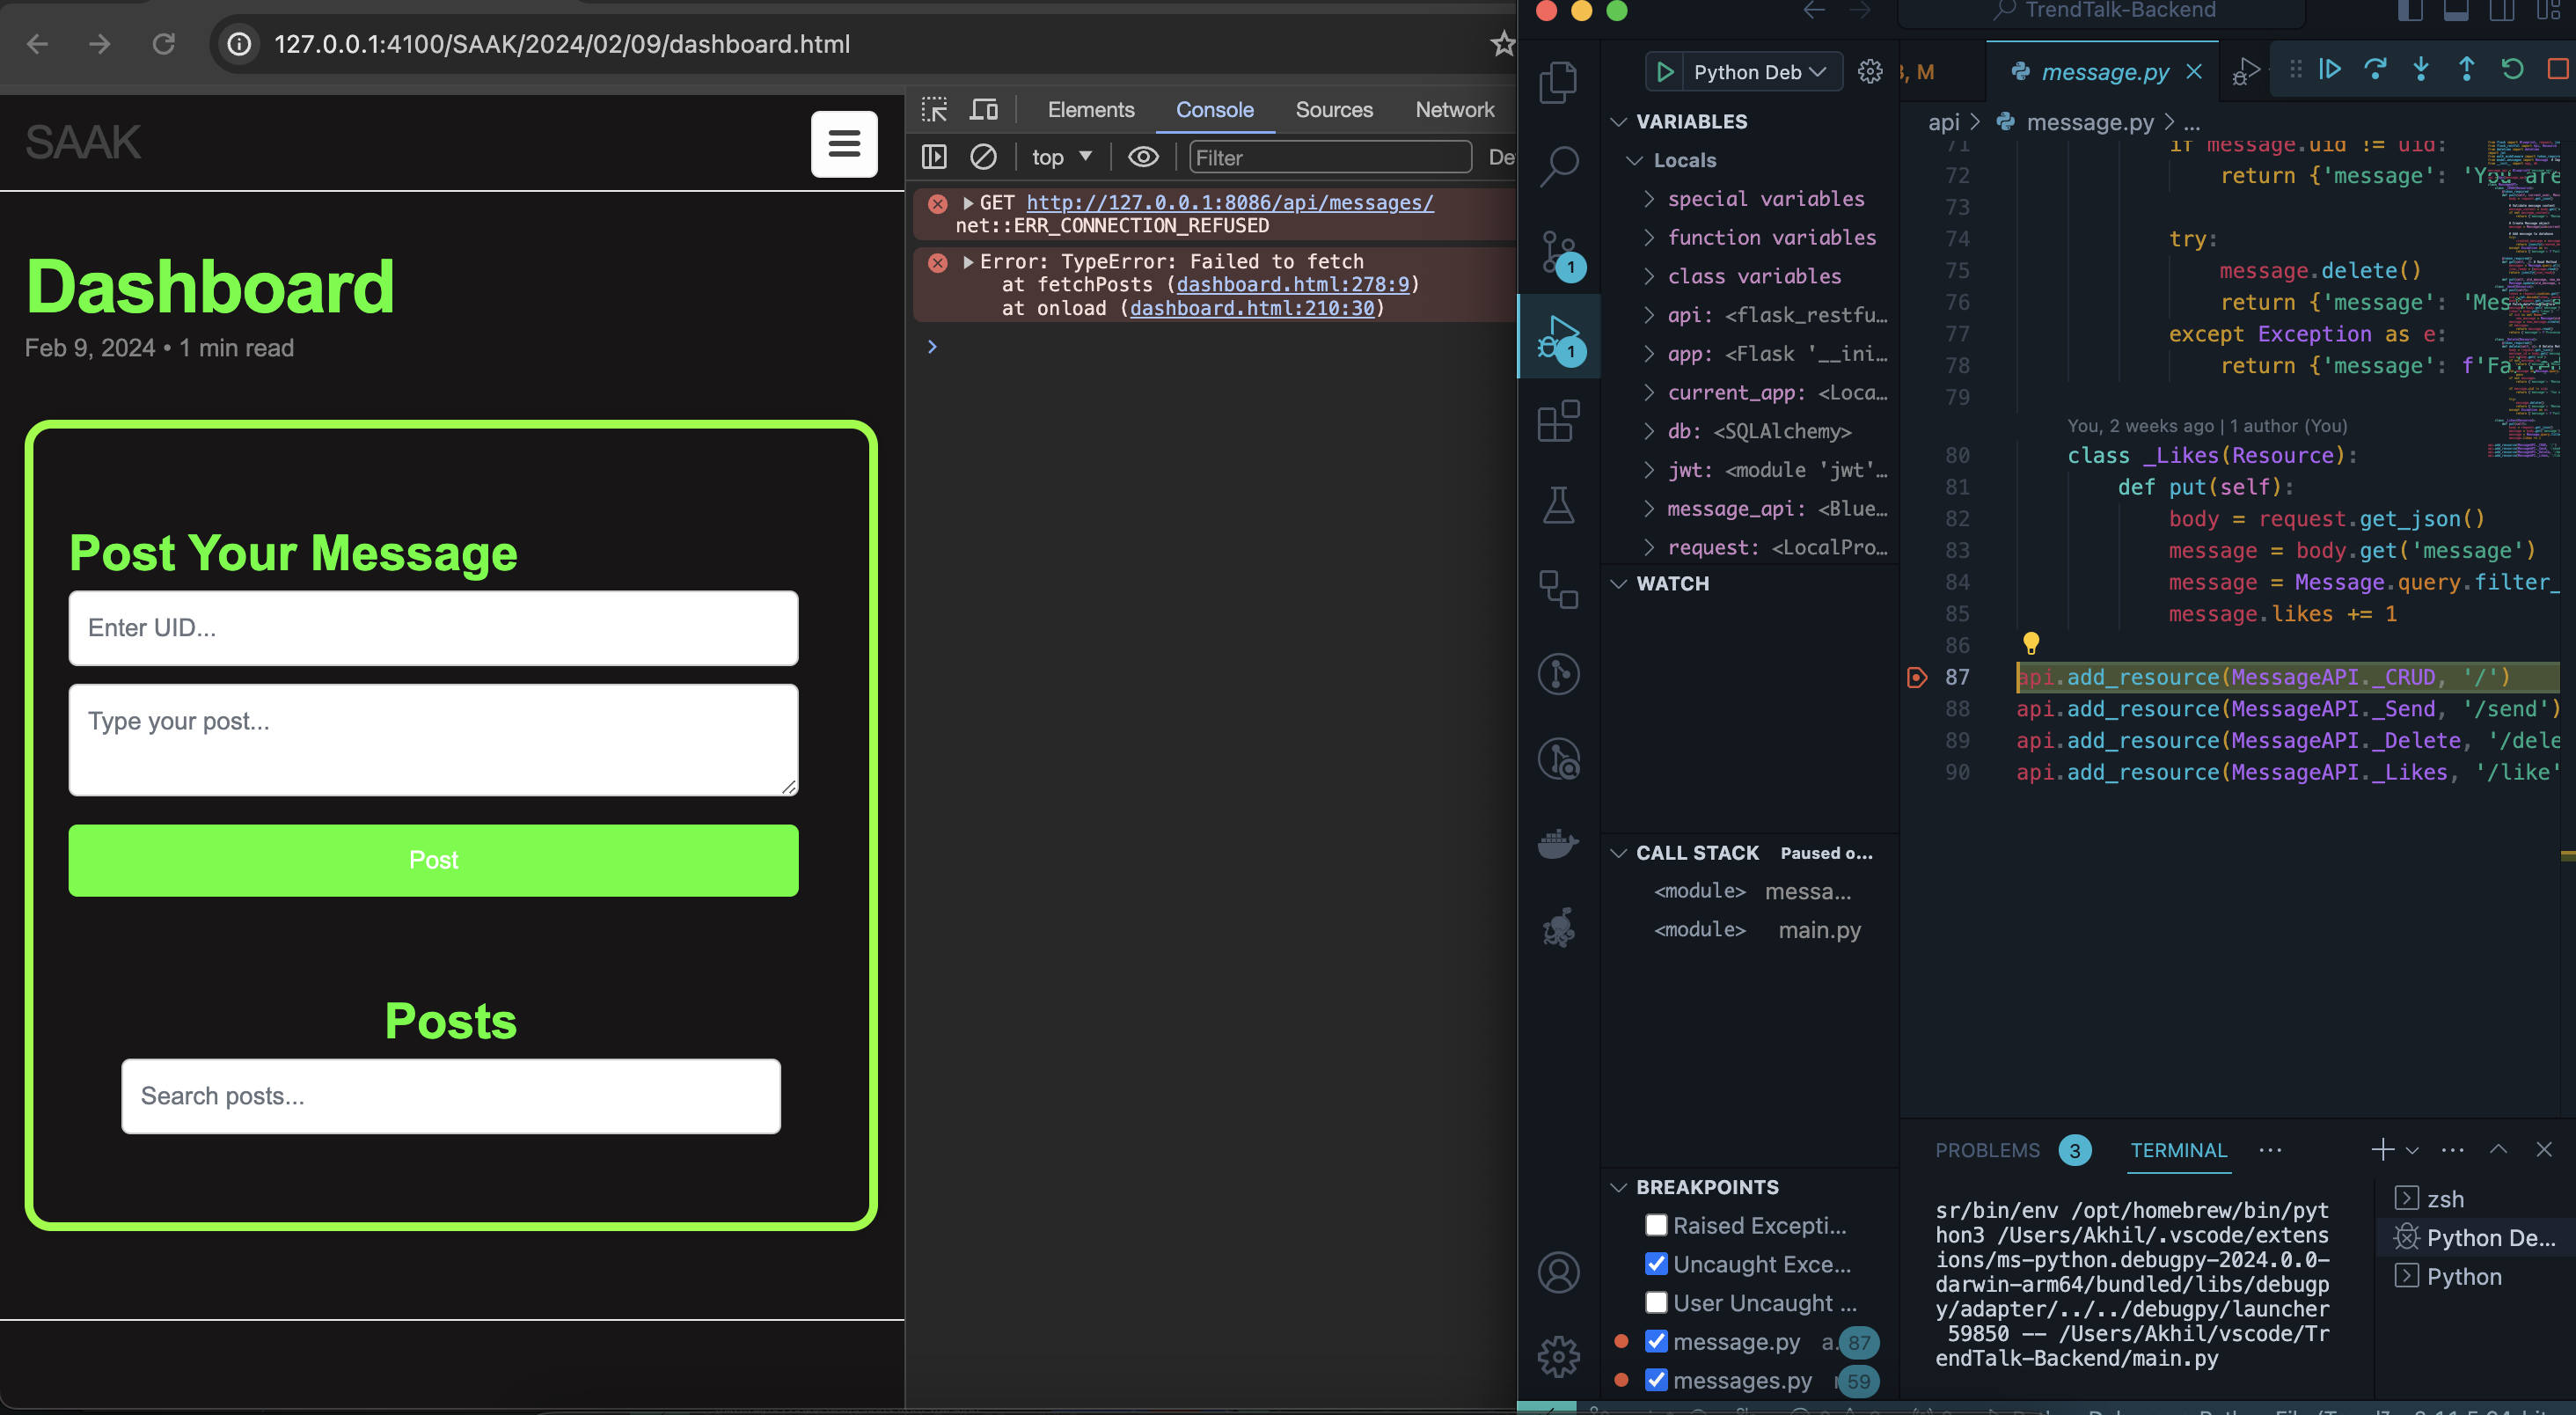Click Continue debug toolbar button
Viewport: 2576px width, 1415px height.
pos(2329,69)
